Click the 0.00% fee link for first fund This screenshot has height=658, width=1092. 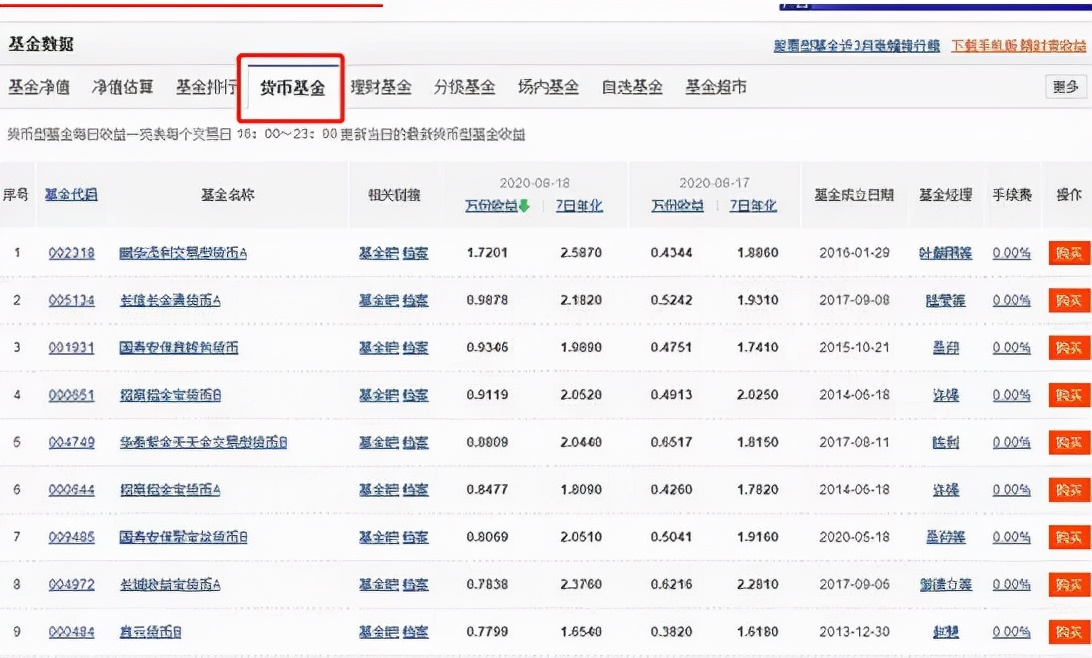click(x=1011, y=253)
